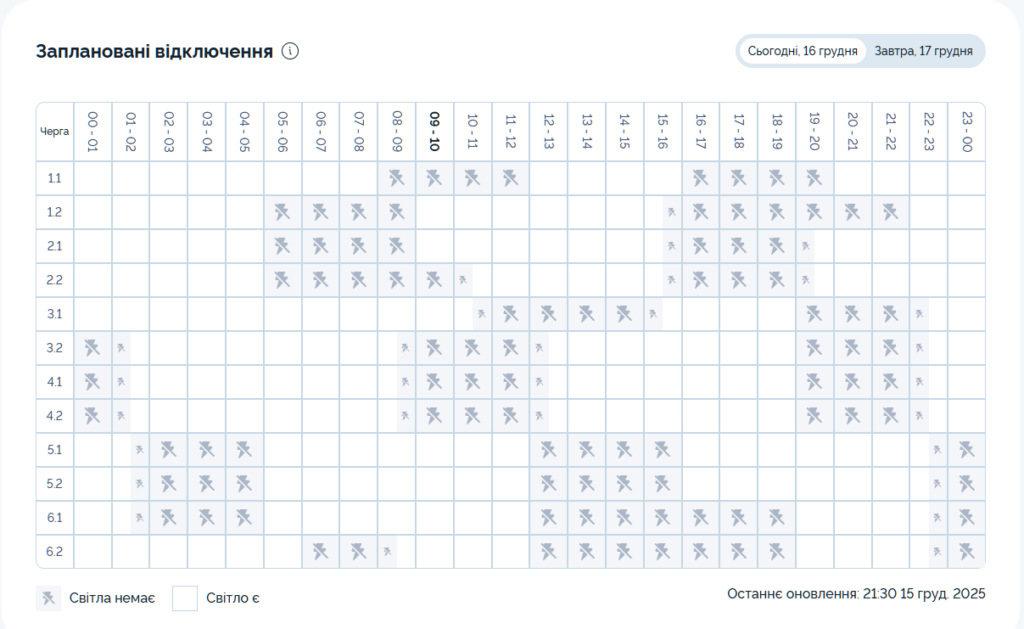Screen dimensions: 1024x629
Task: Click the Світло є legend box
Action: pos(185,598)
